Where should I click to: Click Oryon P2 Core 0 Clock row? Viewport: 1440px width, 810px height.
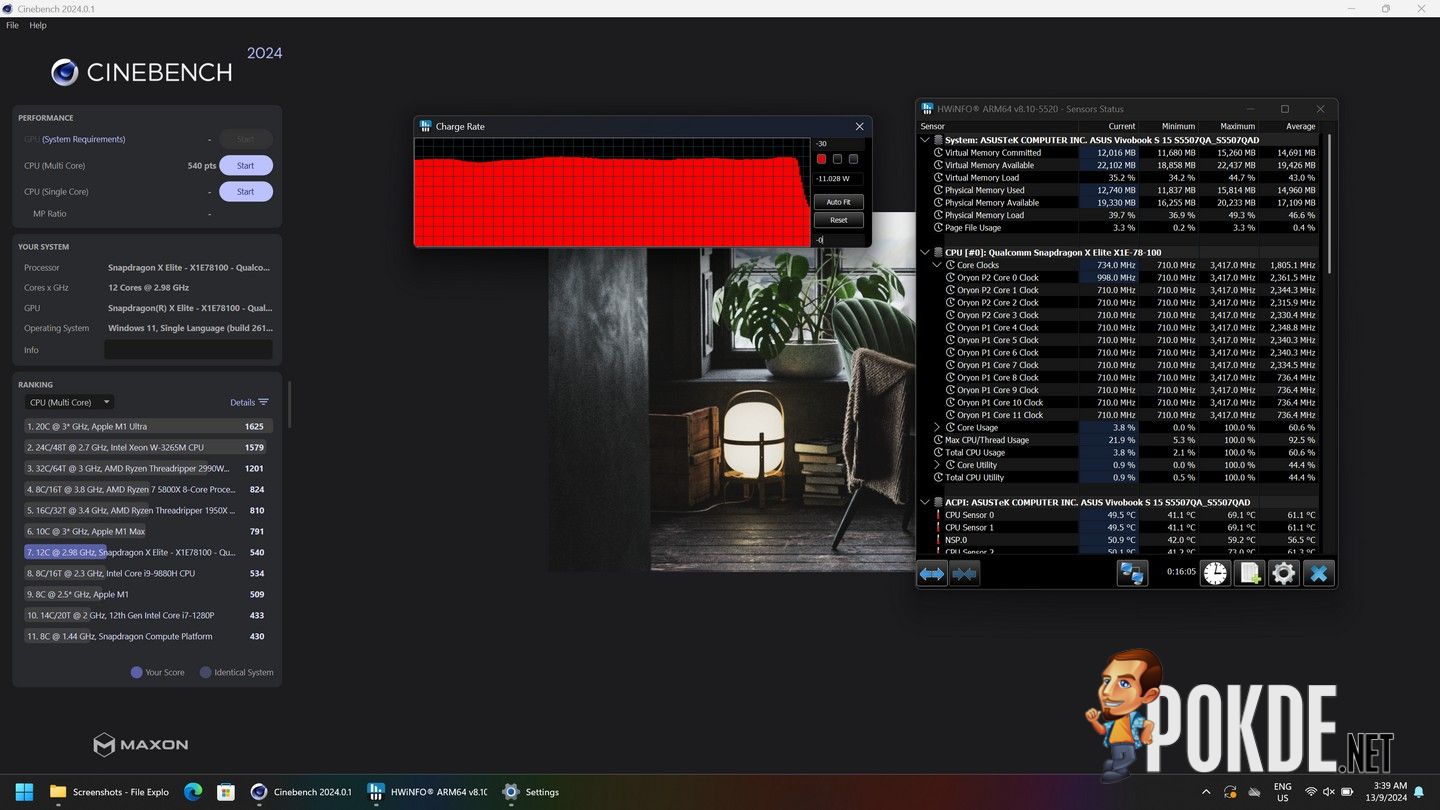[x=1118, y=278]
